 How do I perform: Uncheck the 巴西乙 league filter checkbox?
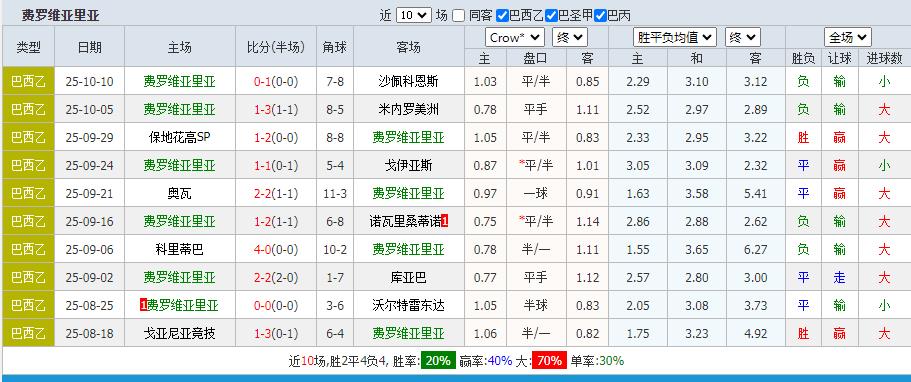point(503,15)
